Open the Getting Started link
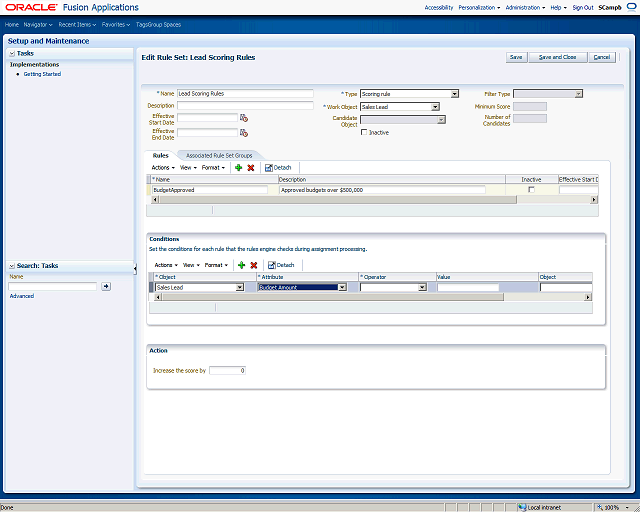 [42, 74]
